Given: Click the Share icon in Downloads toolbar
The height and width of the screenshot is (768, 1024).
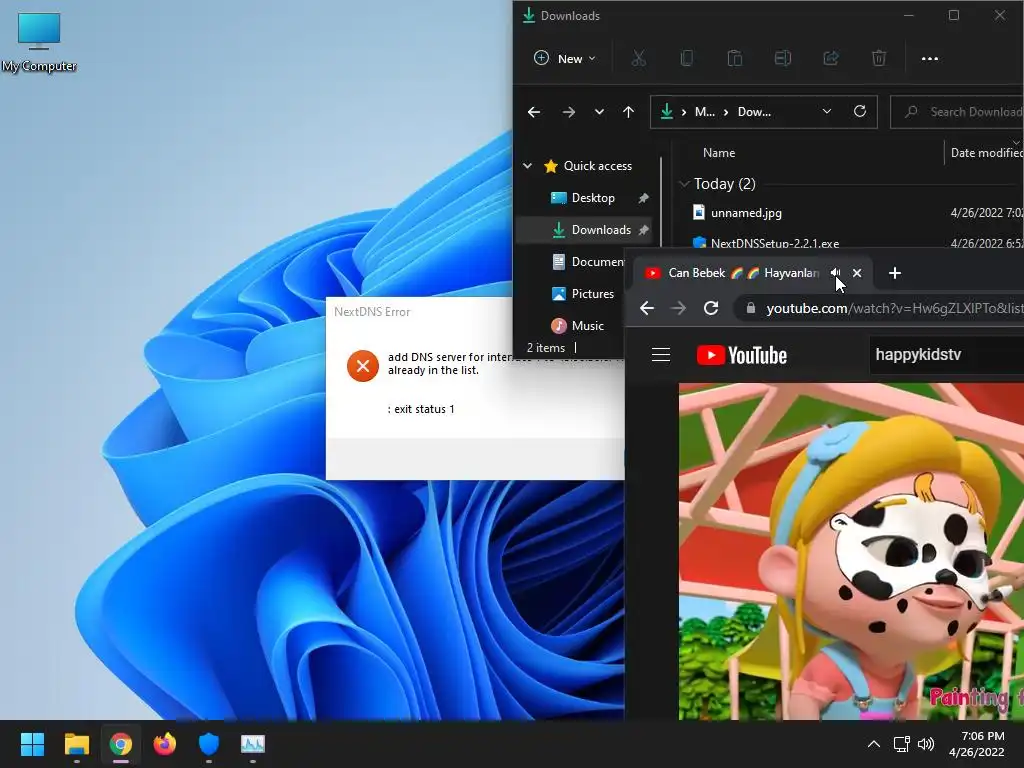Looking at the screenshot, I should [x=831, y=59].
